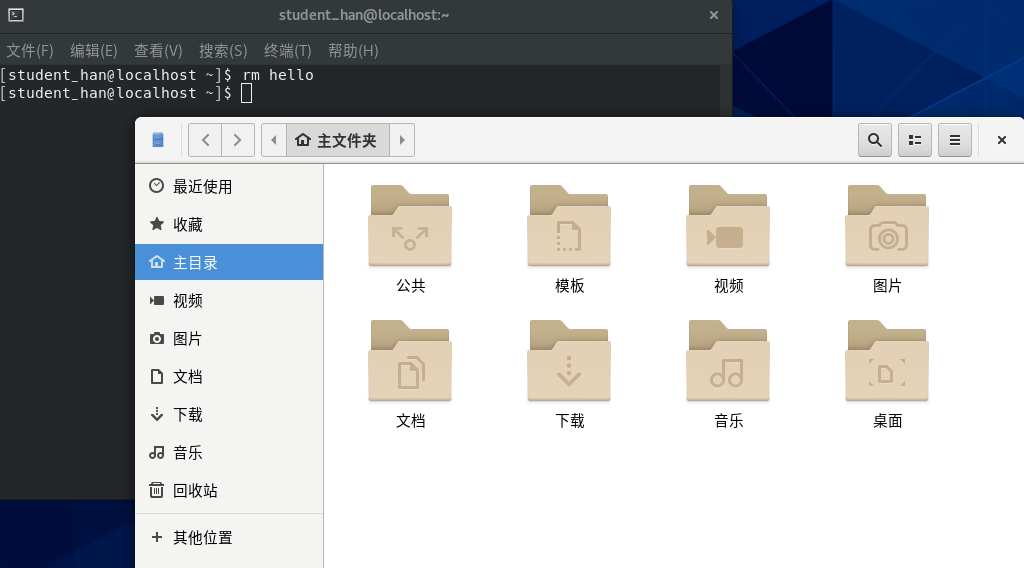Go back with the left arrow button

(x=205, y=140)
